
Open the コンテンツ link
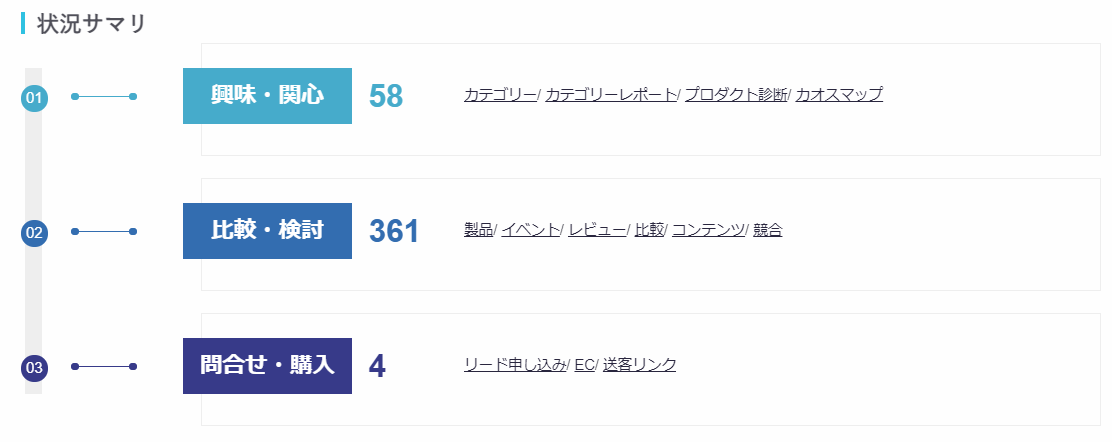(x=708, y=230)
